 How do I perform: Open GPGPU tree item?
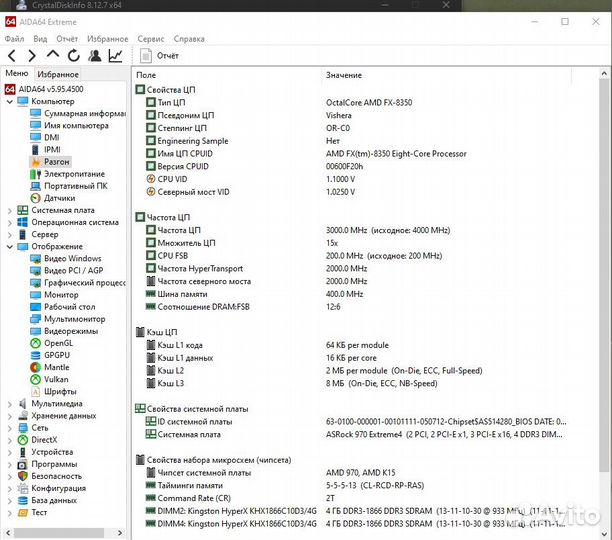pos(50,355)
